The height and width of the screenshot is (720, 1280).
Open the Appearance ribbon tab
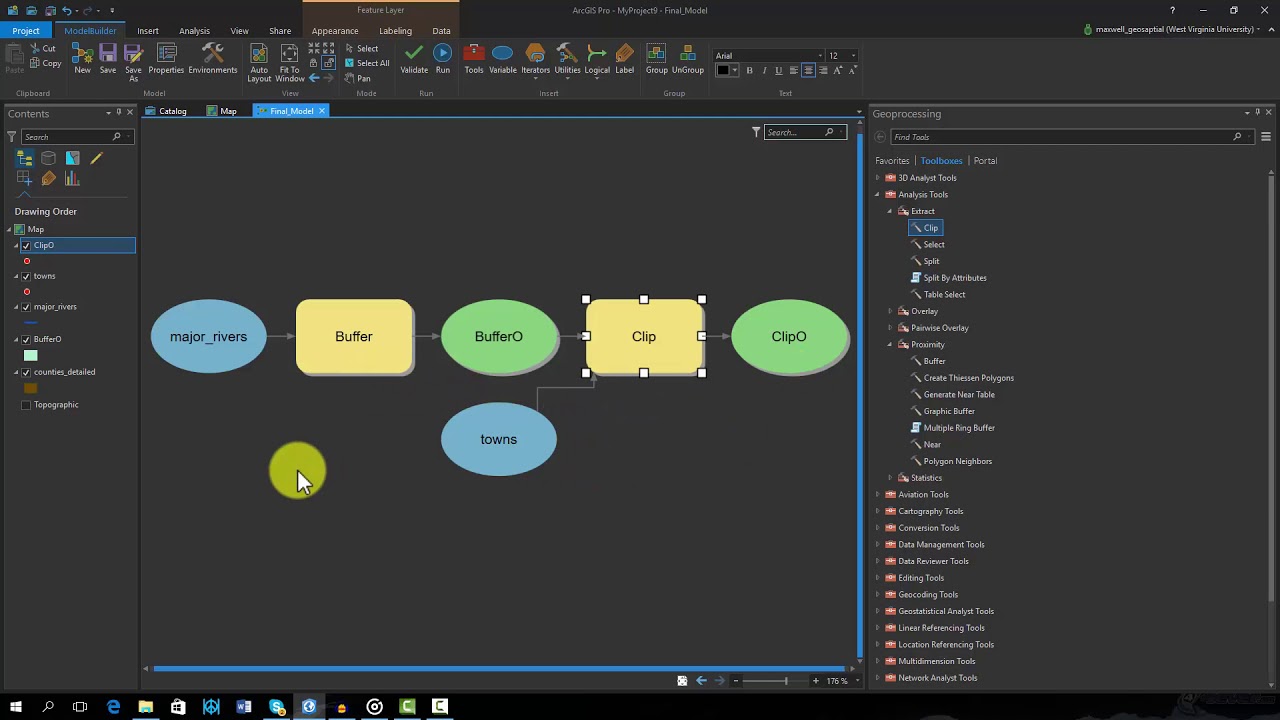(x=334, y=31)
